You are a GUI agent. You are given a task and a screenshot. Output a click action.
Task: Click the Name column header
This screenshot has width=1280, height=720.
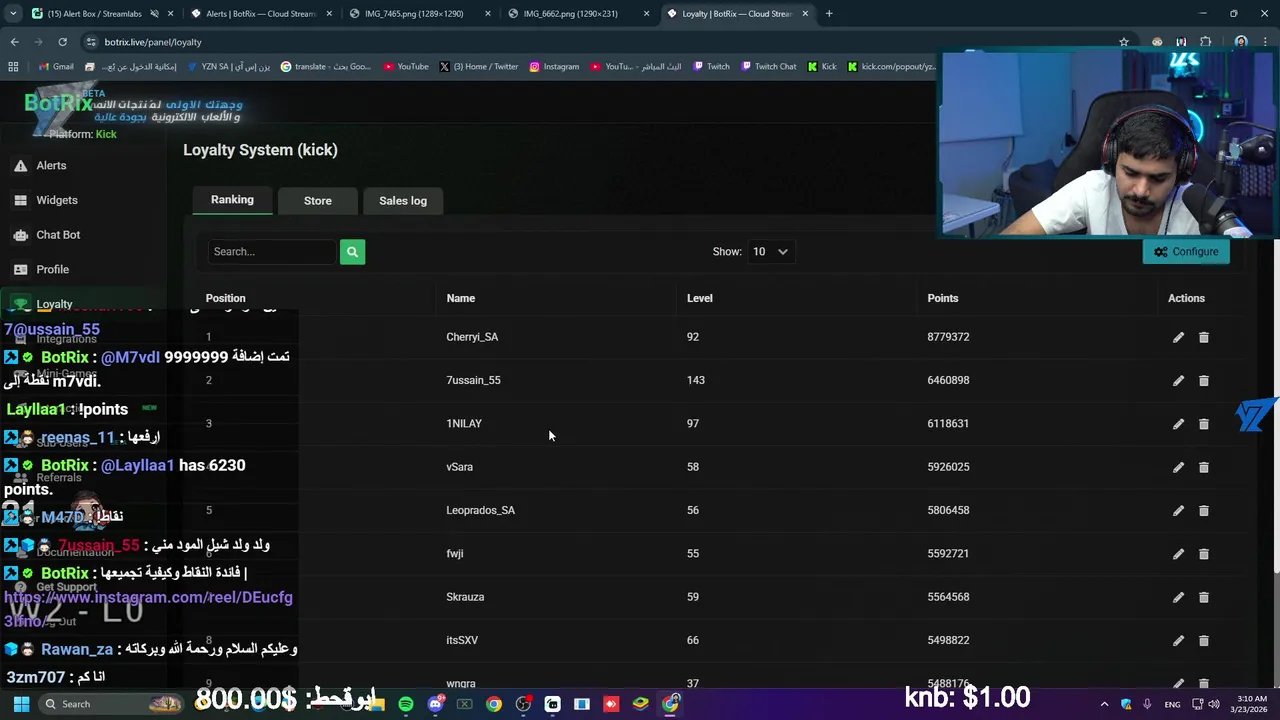tap(460, 298)
